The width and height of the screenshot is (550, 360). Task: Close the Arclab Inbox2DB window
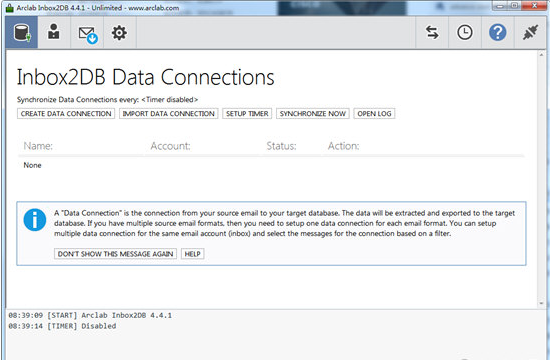point(534,6)
